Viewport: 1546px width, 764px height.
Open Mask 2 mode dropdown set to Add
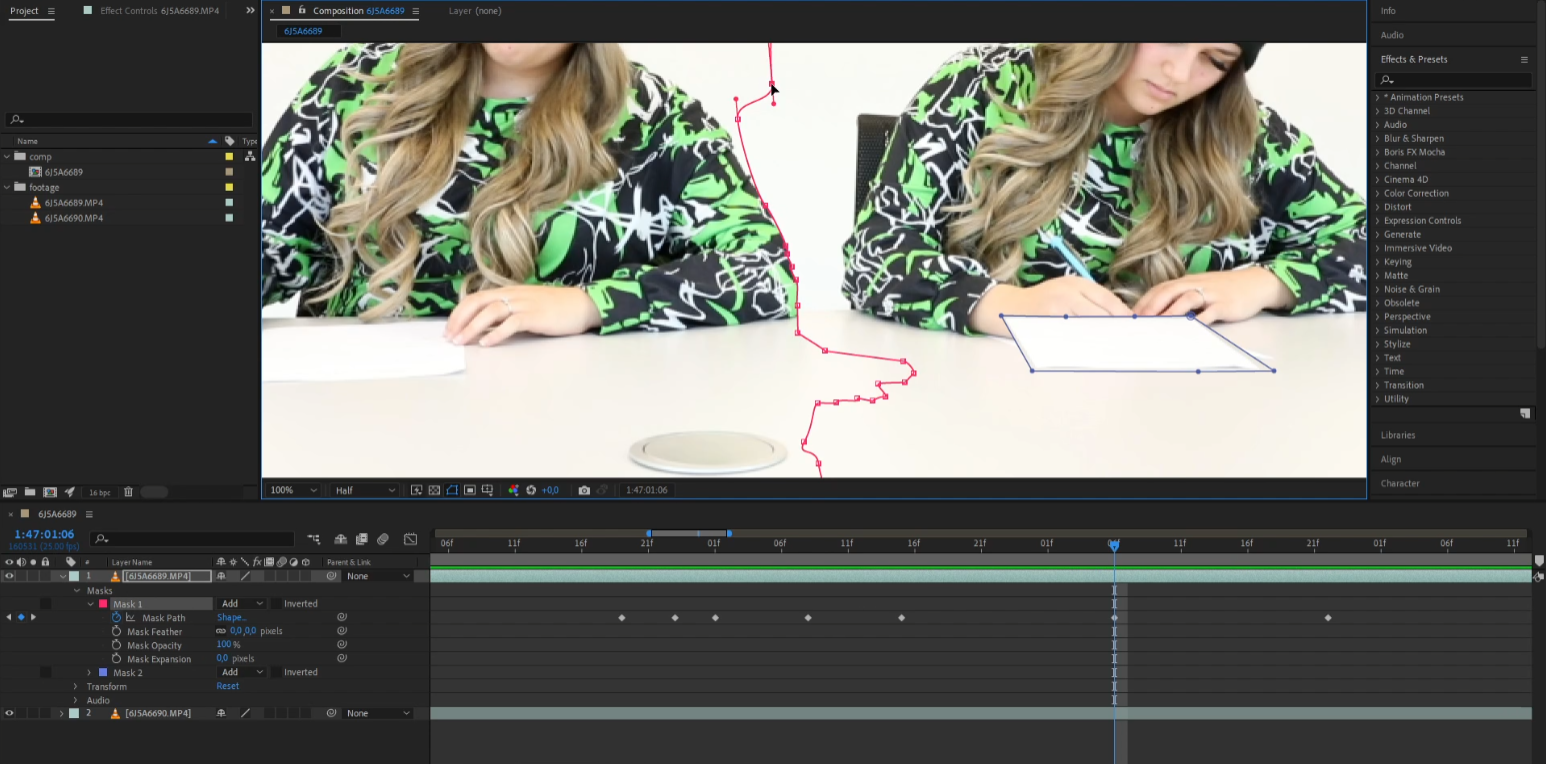(242, 672)
